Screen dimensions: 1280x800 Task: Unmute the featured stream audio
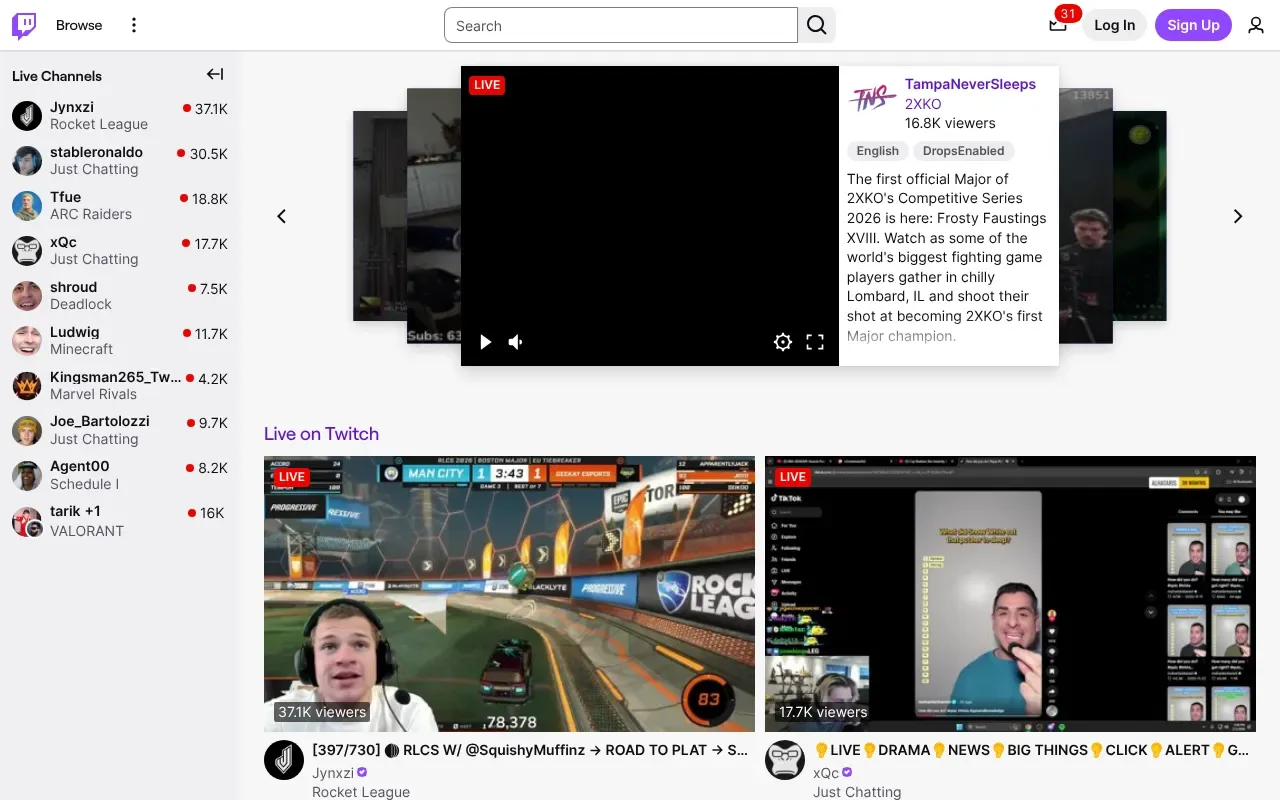click(515, 342)
